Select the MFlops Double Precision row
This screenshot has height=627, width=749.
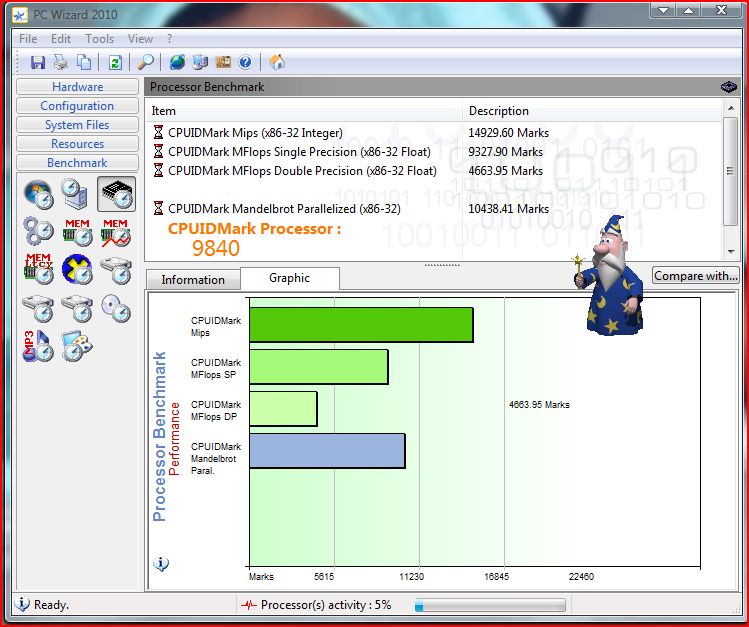coord(434,170)
